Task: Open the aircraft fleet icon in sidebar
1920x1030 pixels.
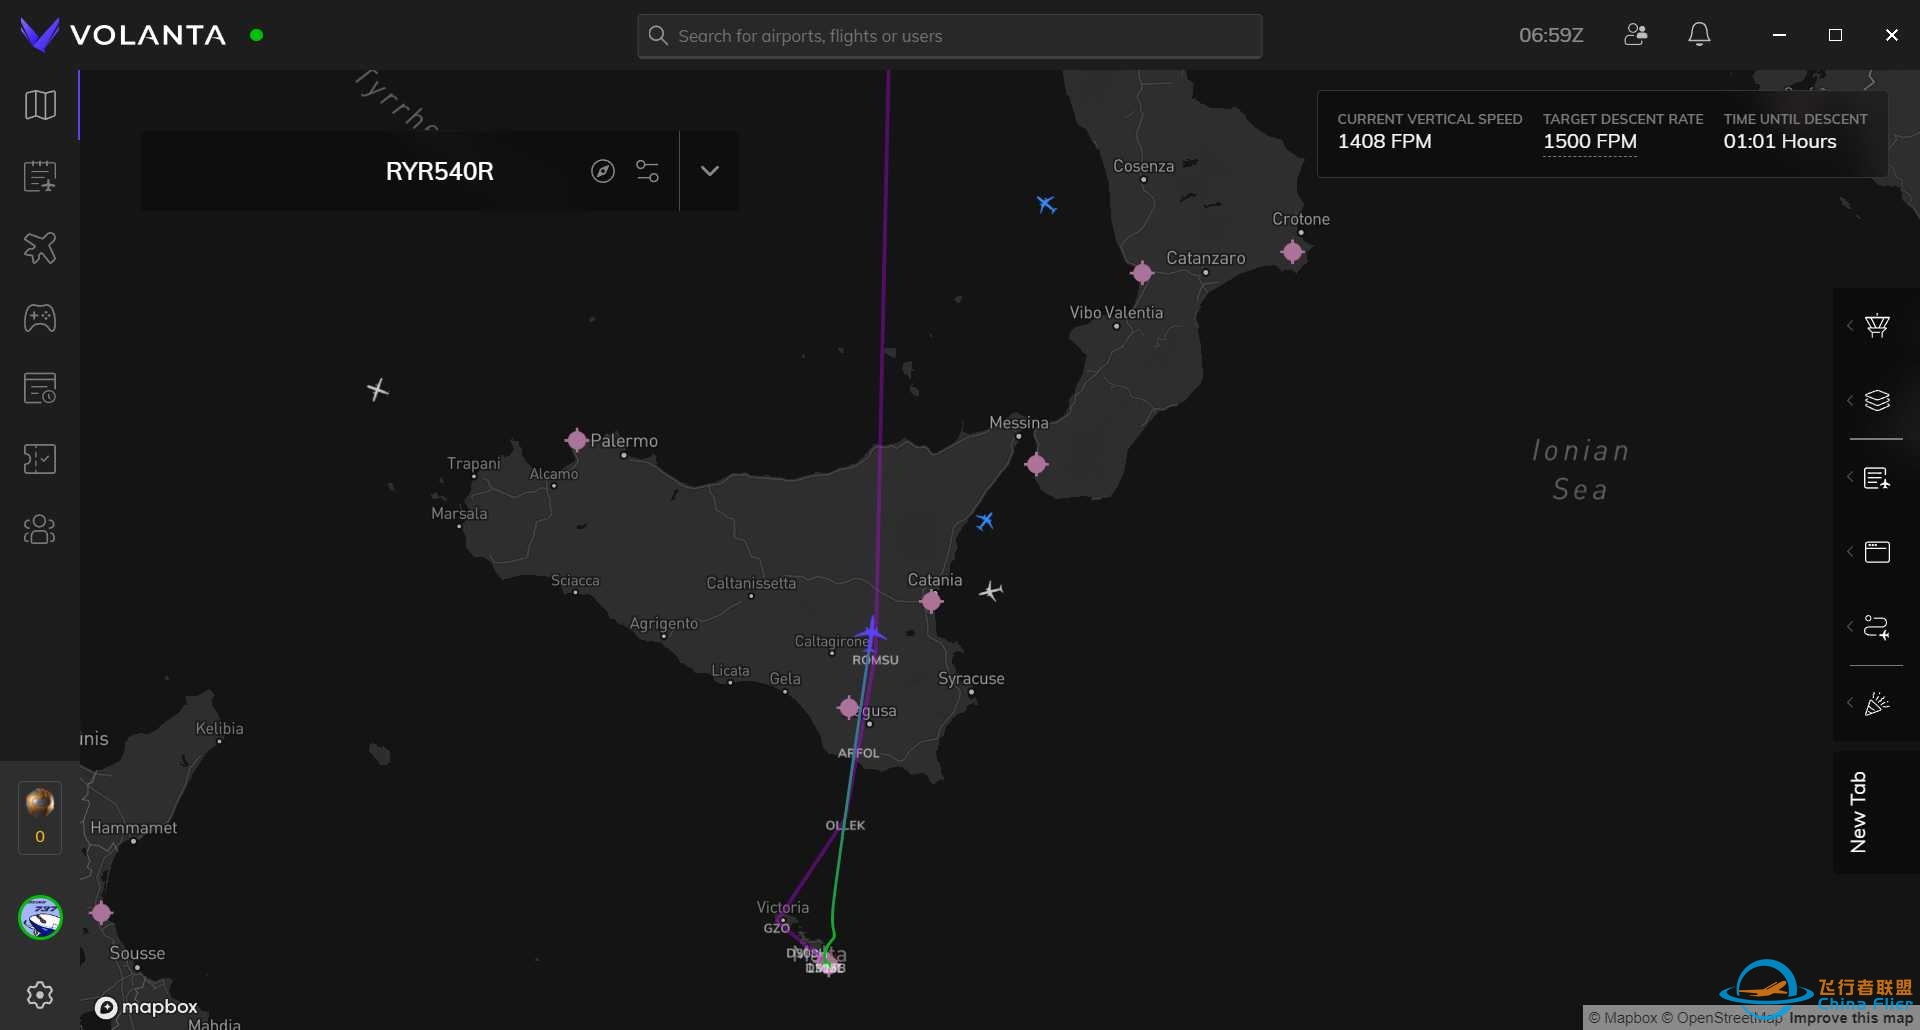Action: [40, 247]
